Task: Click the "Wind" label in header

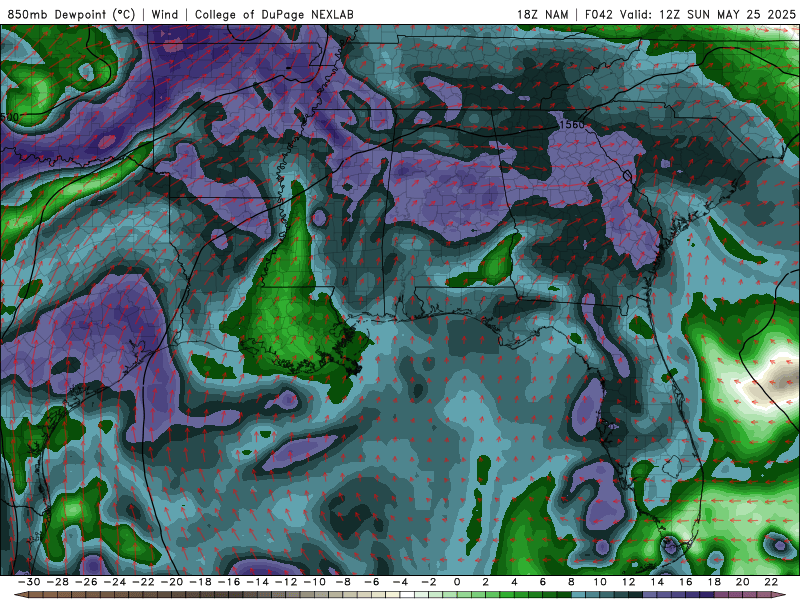Action: click(165, 14)
